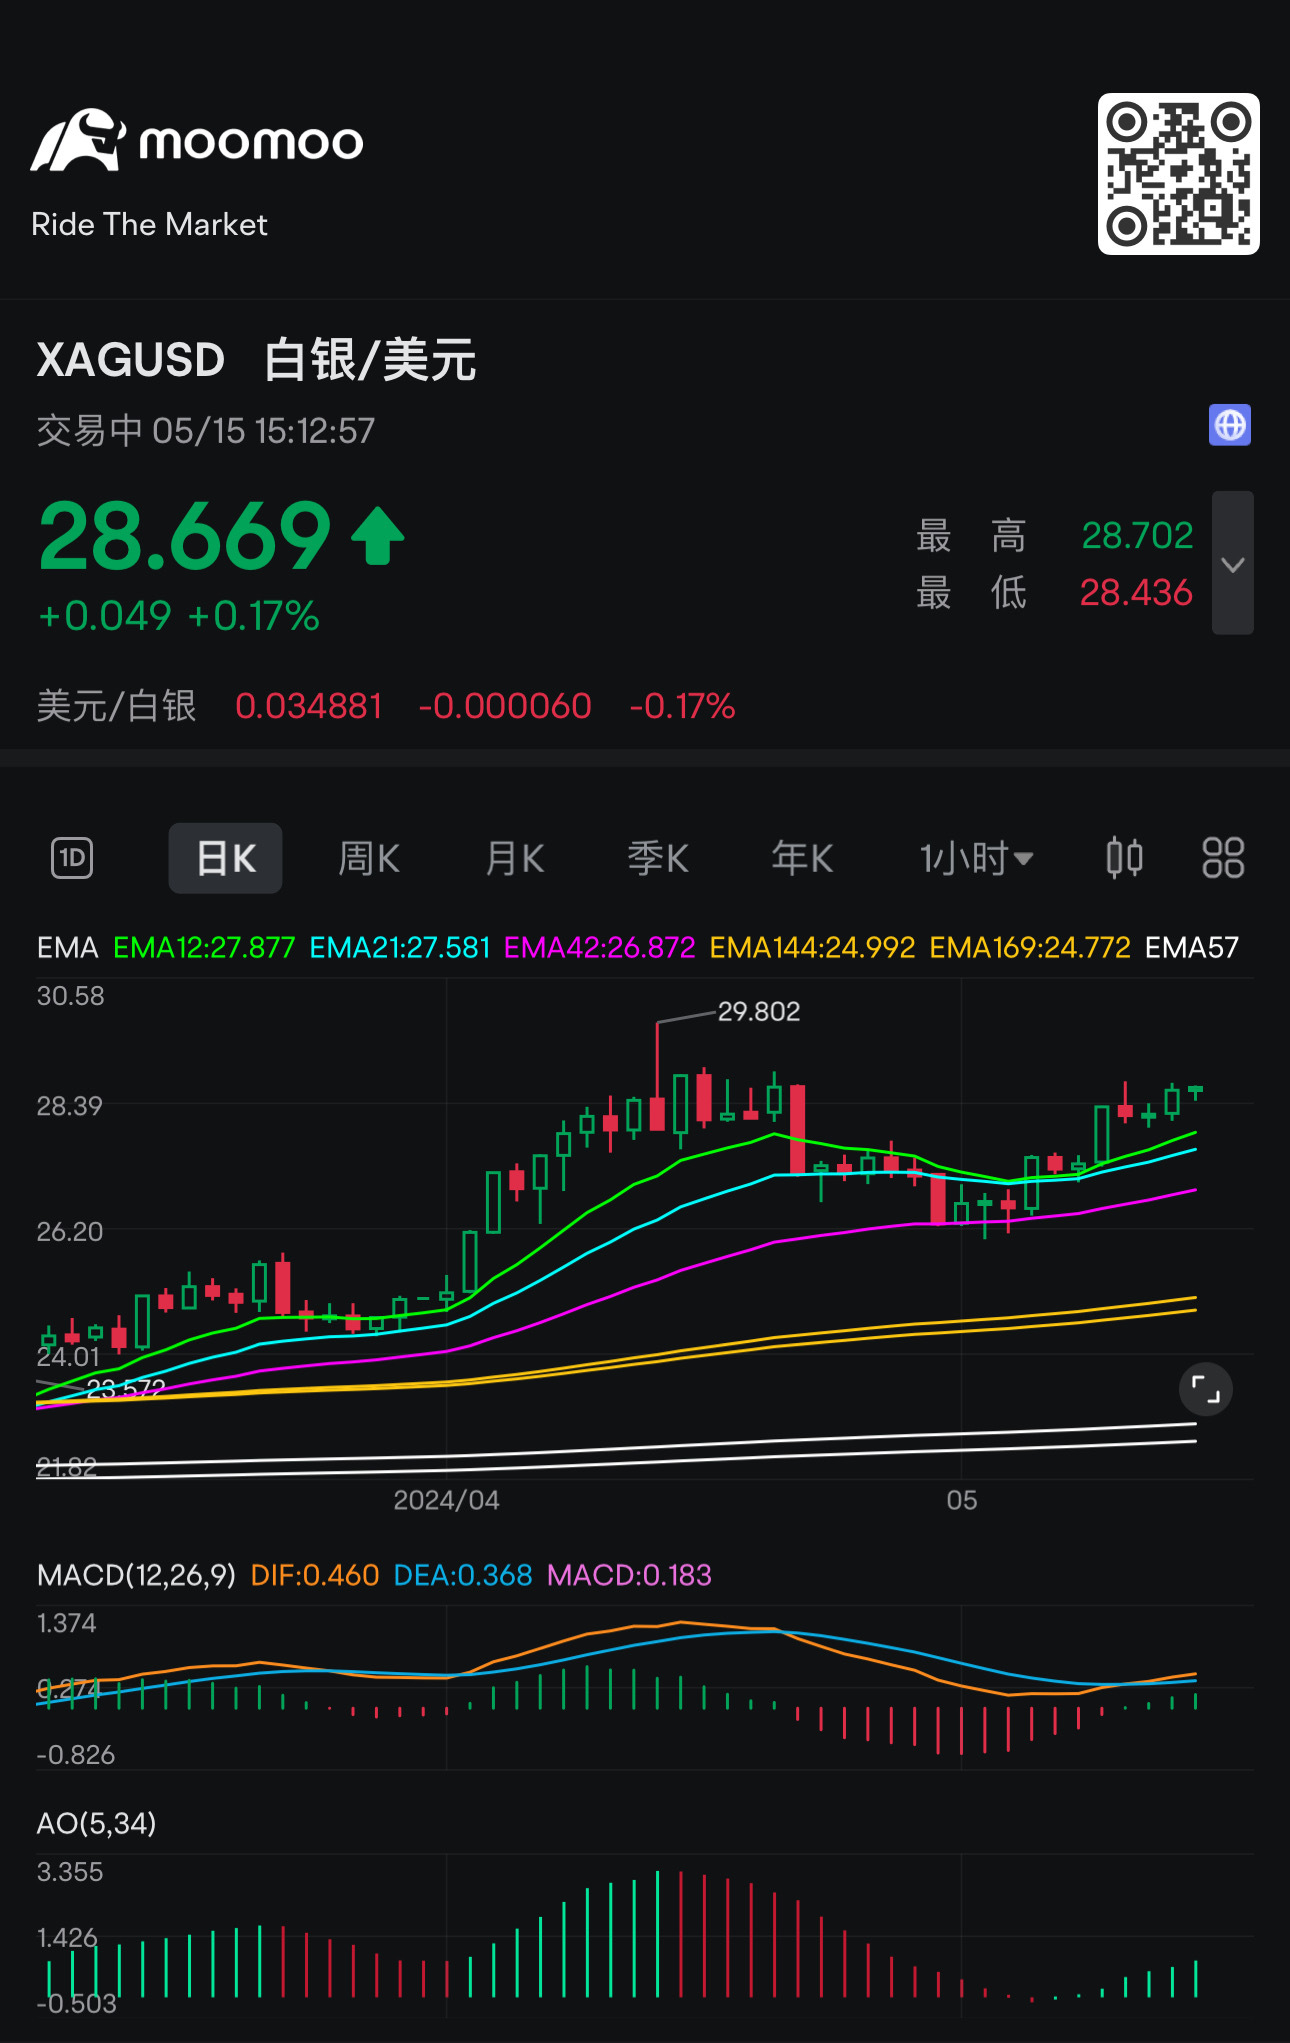Tap the 3.355 AO axis label
This screenshot has height=2043, width=1290.
pos(70,1872)
